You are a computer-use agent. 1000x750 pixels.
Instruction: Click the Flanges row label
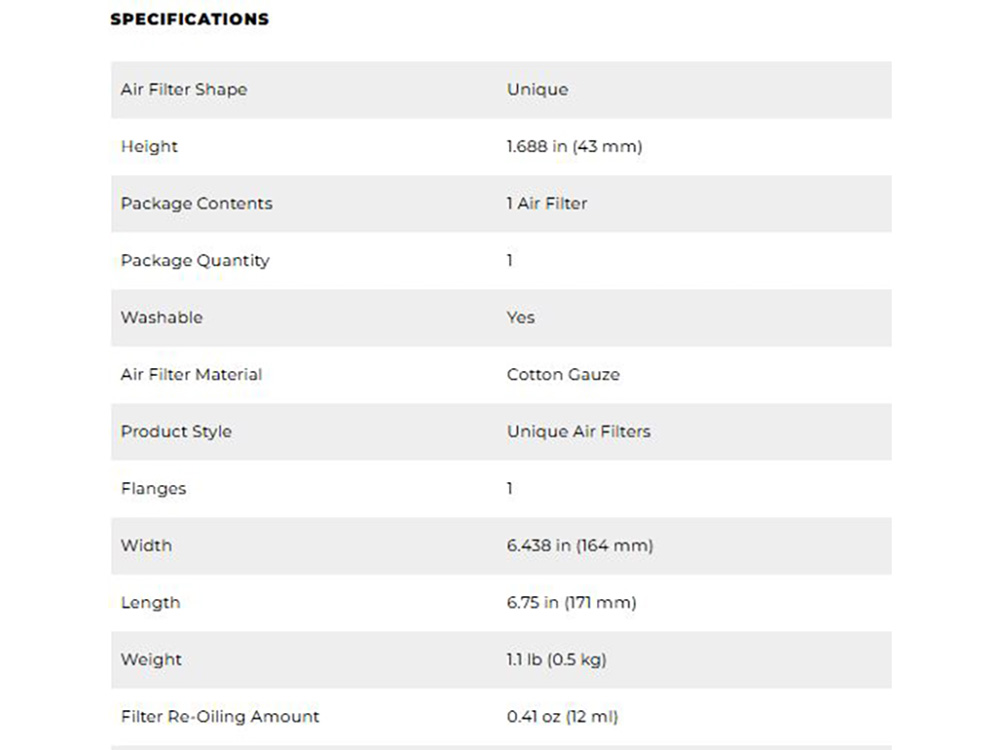pyautogui.click(x=153, y=488)
